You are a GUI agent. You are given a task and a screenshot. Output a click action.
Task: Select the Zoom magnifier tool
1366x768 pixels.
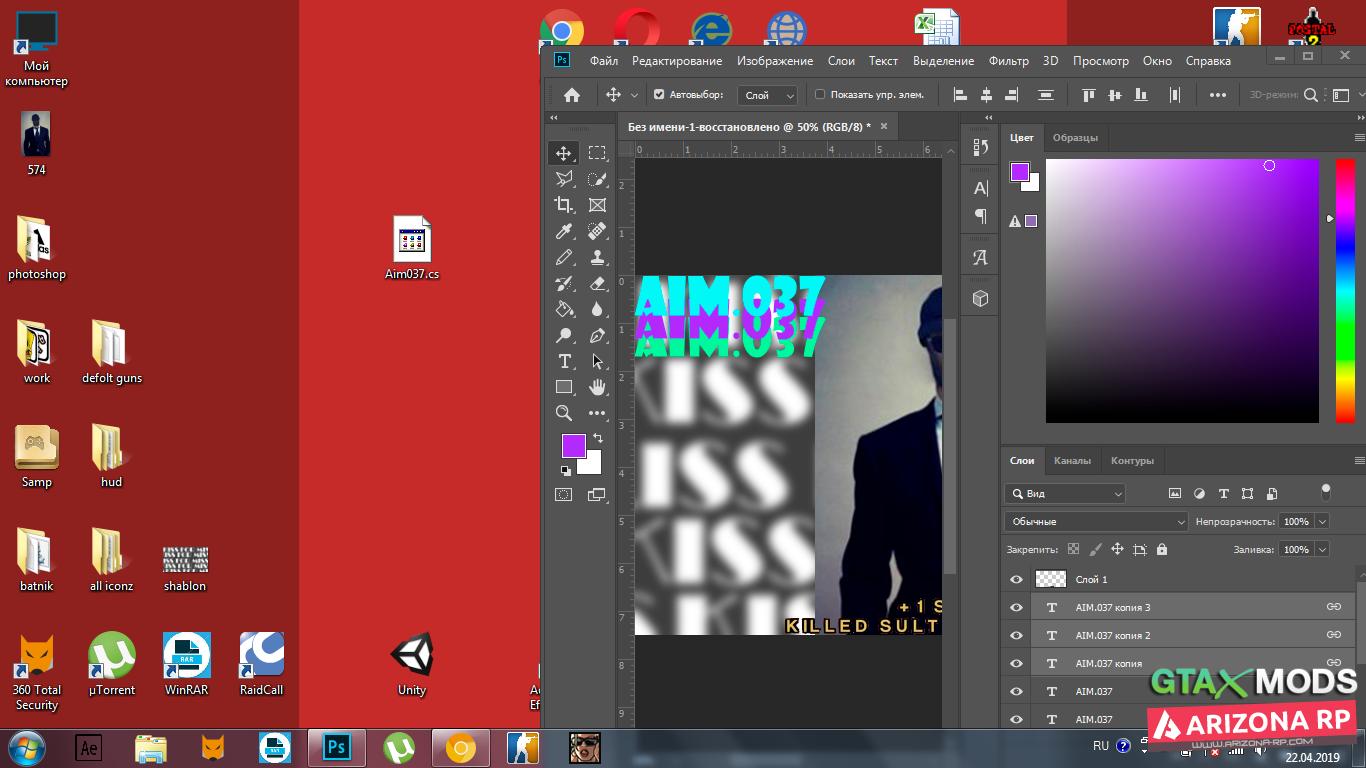click(564, 413)
